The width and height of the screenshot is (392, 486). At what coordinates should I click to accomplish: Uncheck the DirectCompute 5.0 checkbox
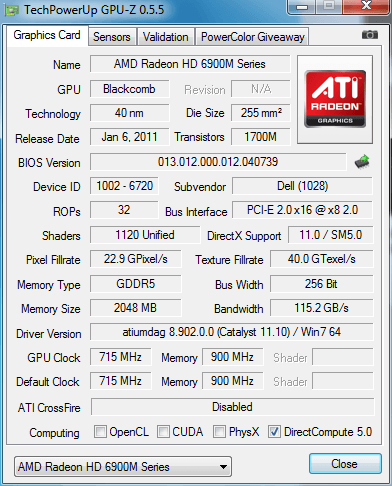tap(274, 431)
